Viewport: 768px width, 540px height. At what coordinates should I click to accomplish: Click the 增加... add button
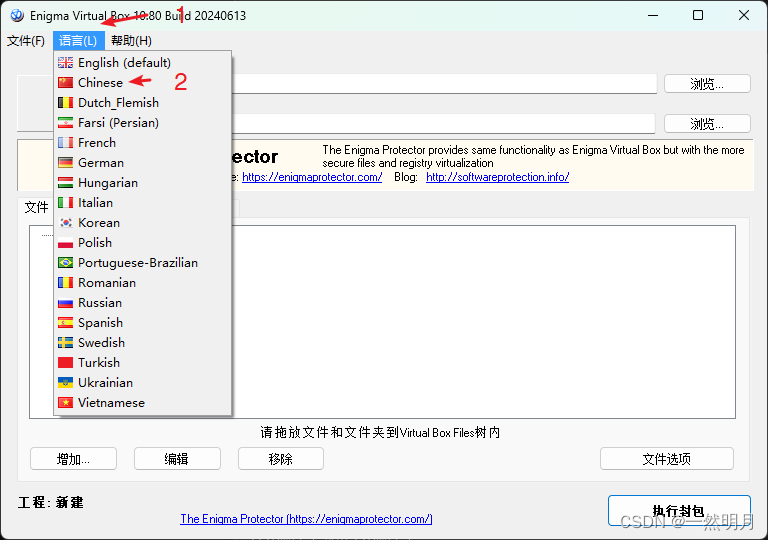tap(73, 459)
